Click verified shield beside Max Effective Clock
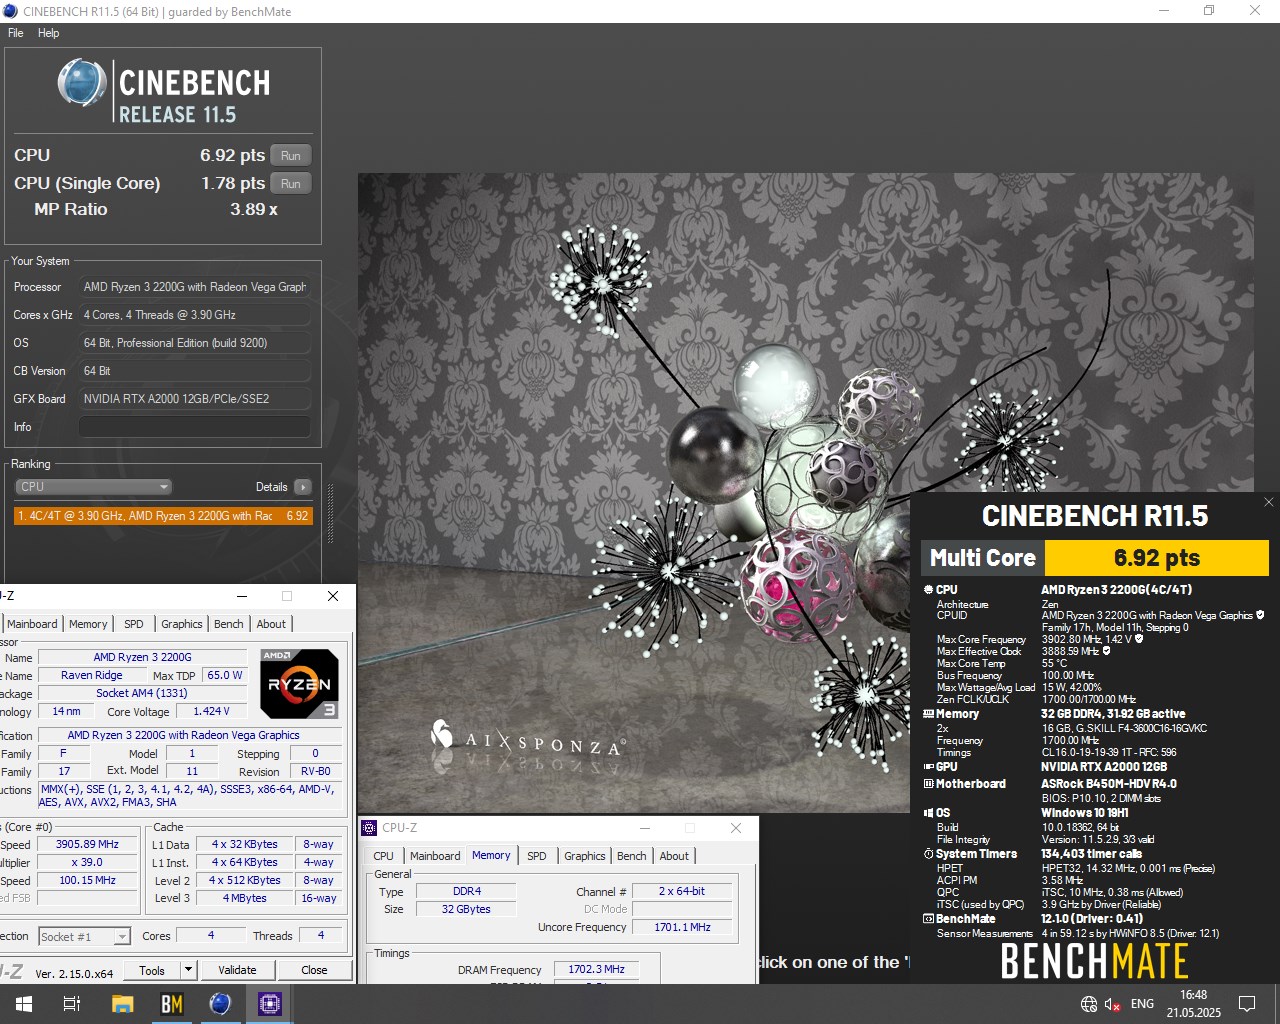The image size is (1280, 1024). 1107,651
